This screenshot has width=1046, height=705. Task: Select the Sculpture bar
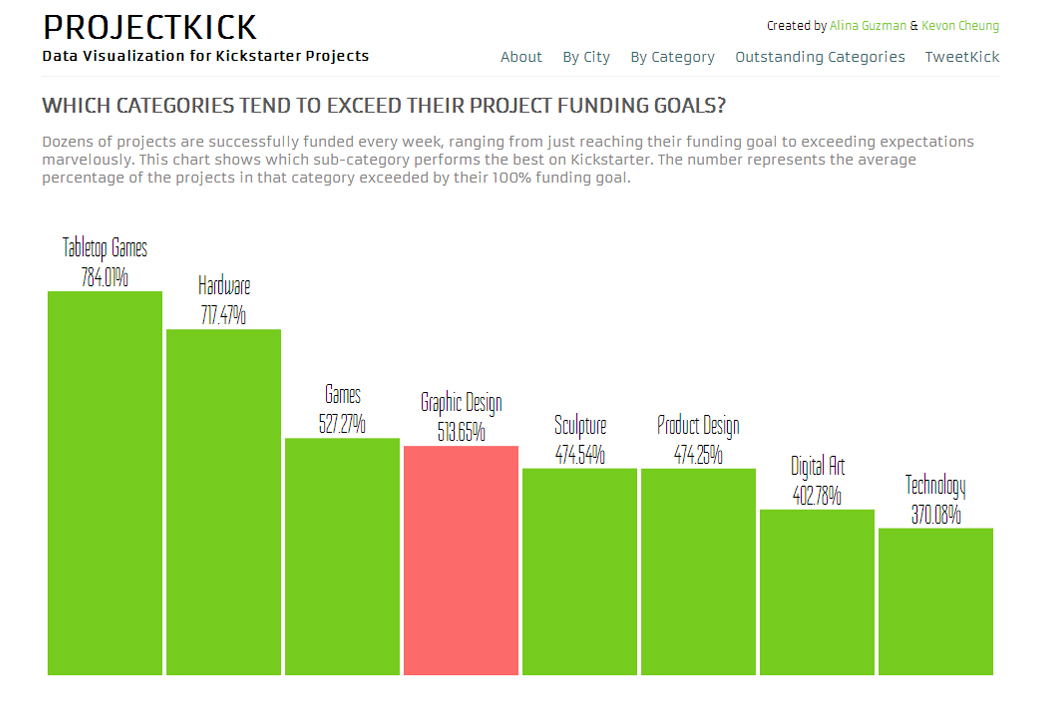[580, 572]
